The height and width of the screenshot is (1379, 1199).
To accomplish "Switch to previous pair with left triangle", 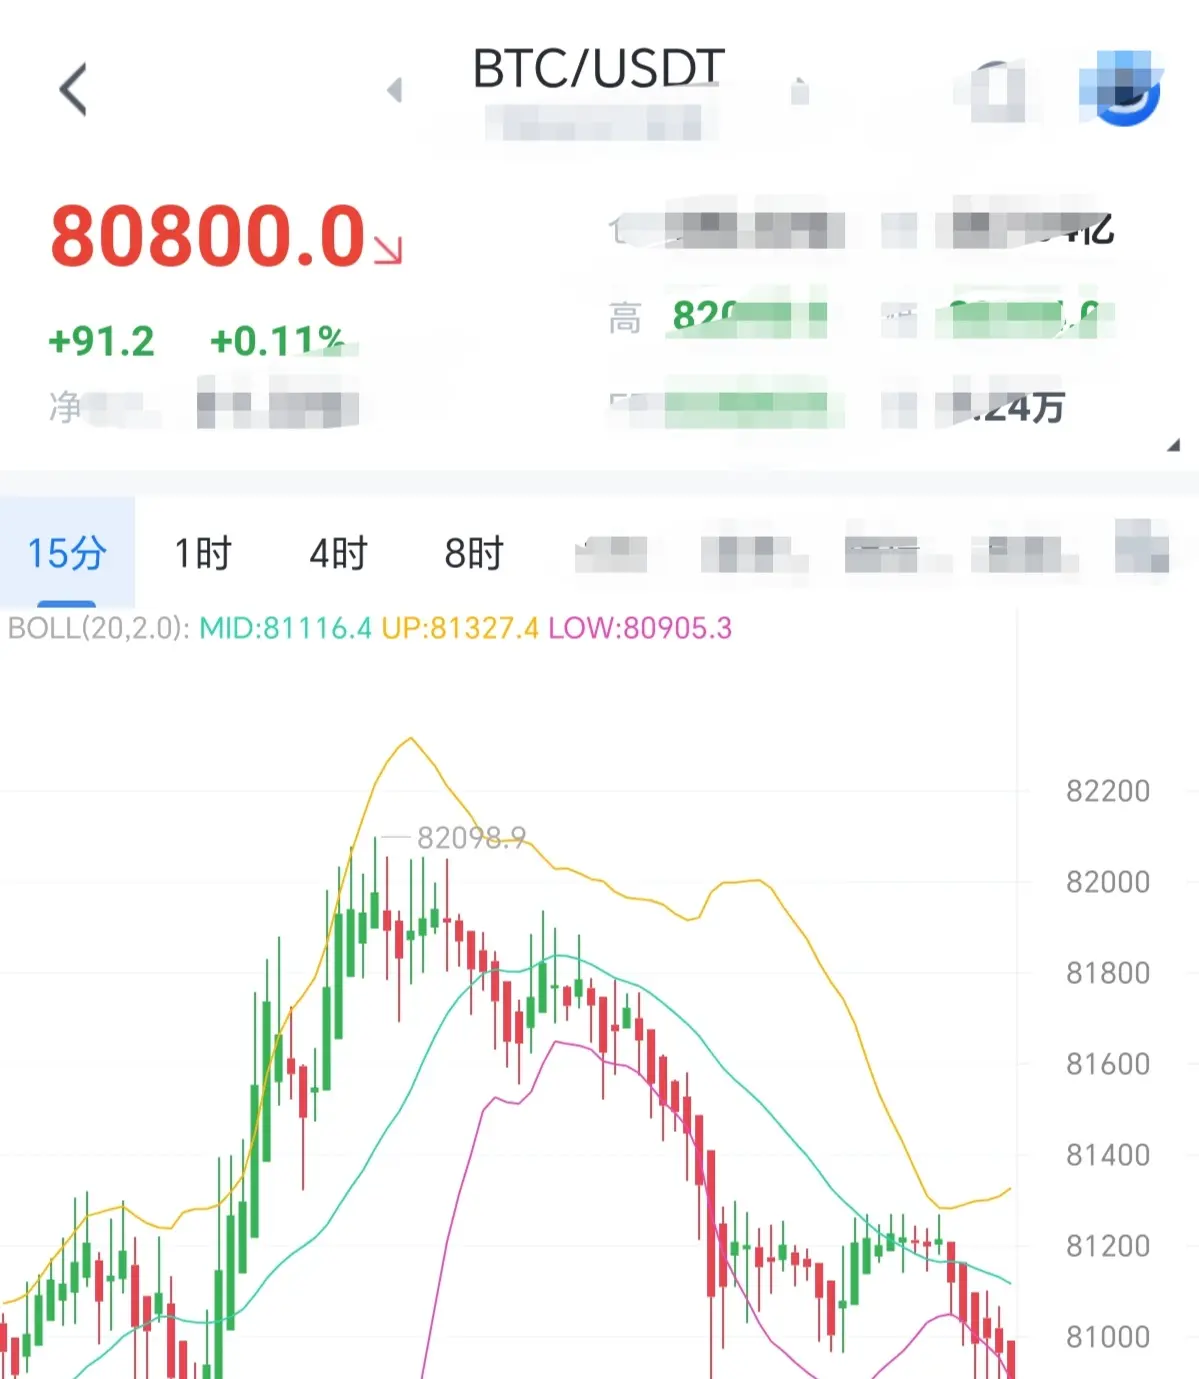I will tap(394, 90).
